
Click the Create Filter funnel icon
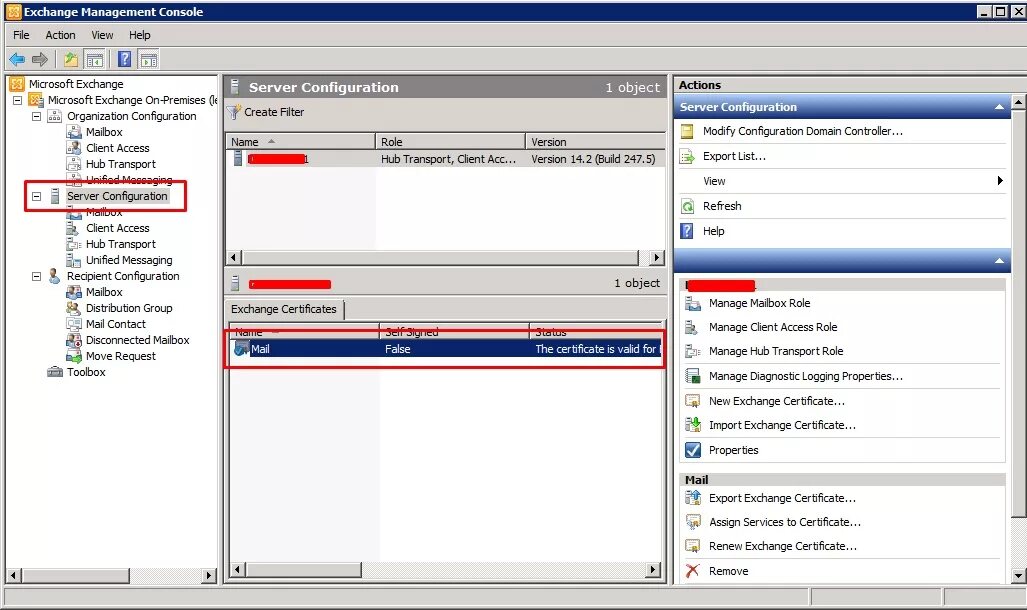point(234,113)
